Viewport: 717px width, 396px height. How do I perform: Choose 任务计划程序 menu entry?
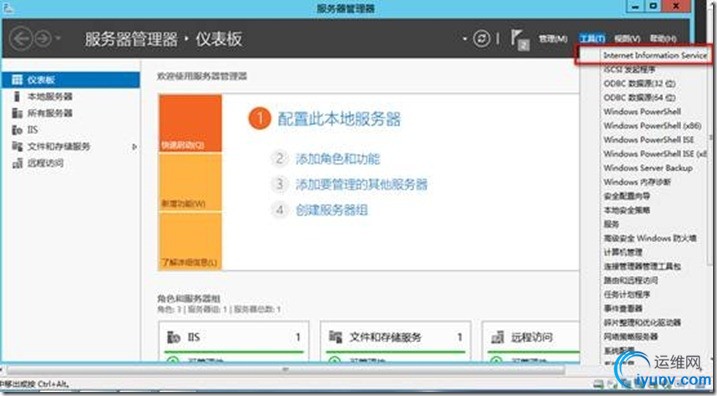point(626,294)
